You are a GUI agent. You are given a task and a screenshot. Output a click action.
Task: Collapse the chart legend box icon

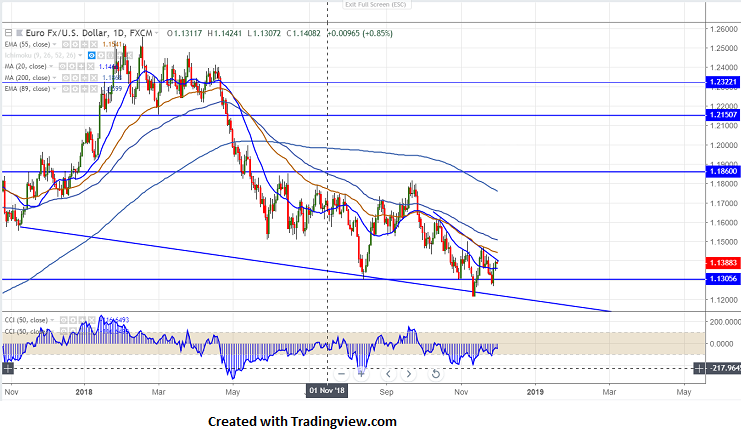coord(8,33)
